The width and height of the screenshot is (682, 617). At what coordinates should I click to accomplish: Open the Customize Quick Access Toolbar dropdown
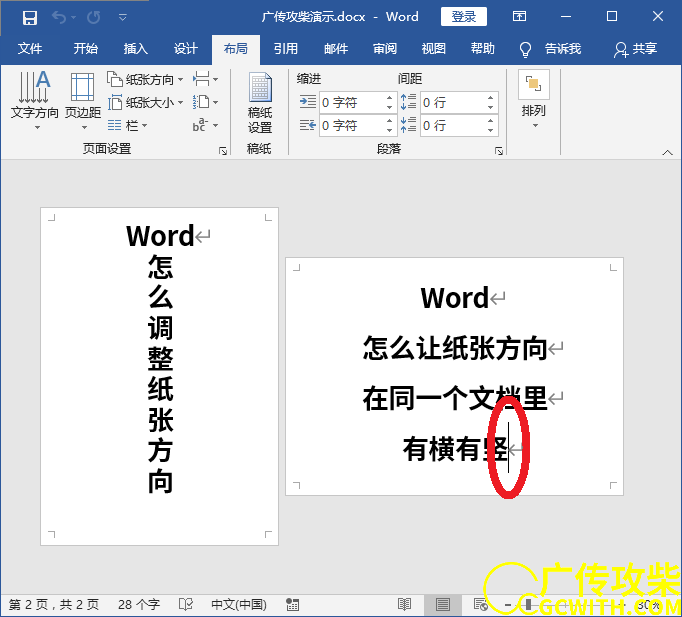click(123, 18)
